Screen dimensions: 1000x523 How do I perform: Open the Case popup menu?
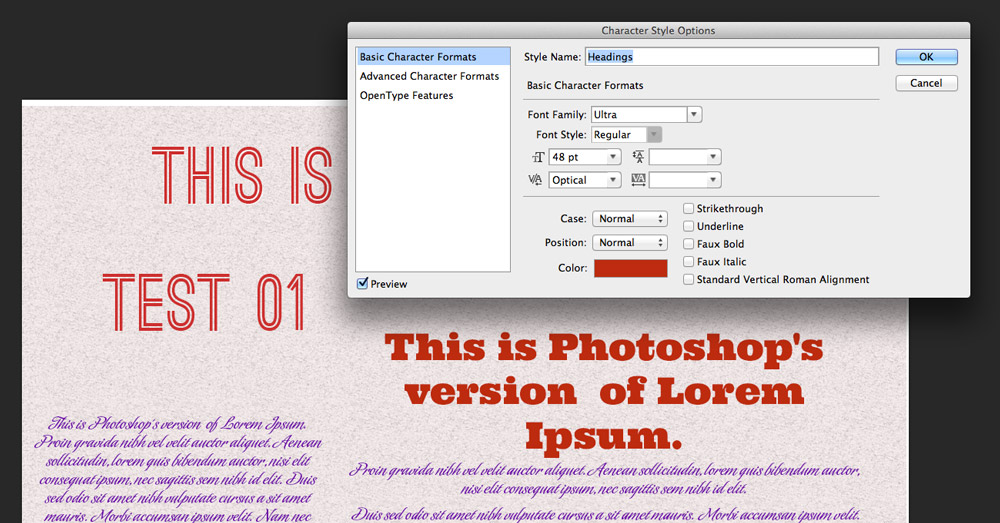pyautogui.click(x=629, y=219)
